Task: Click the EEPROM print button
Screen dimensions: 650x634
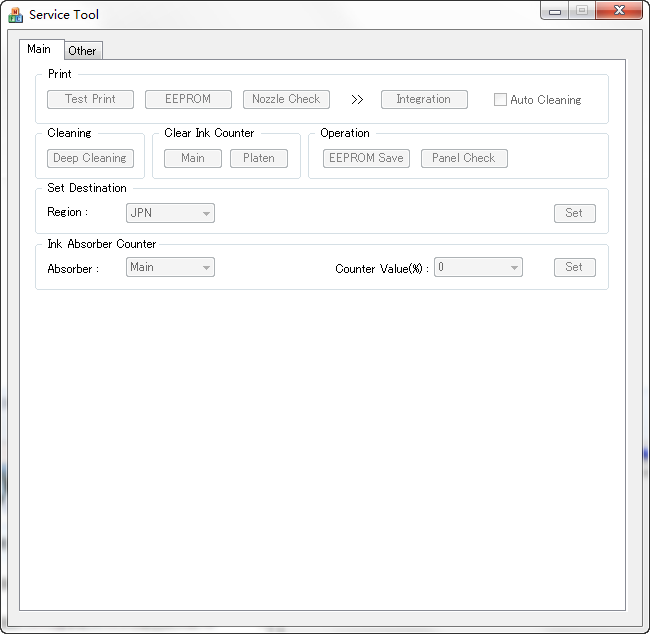Action: pyautogui.click(x=188, y=100)
